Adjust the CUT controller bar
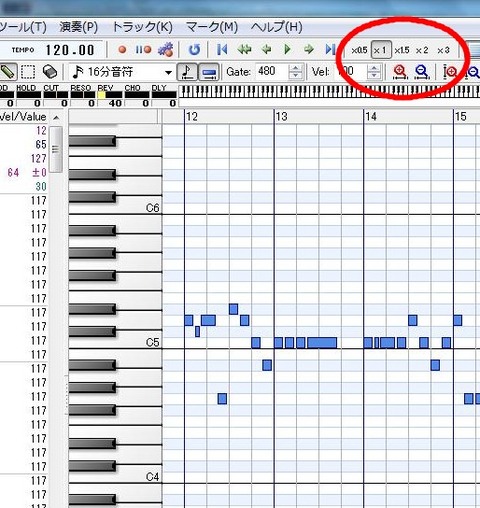Viewport: 480px width, 508px height. point(56,95)
